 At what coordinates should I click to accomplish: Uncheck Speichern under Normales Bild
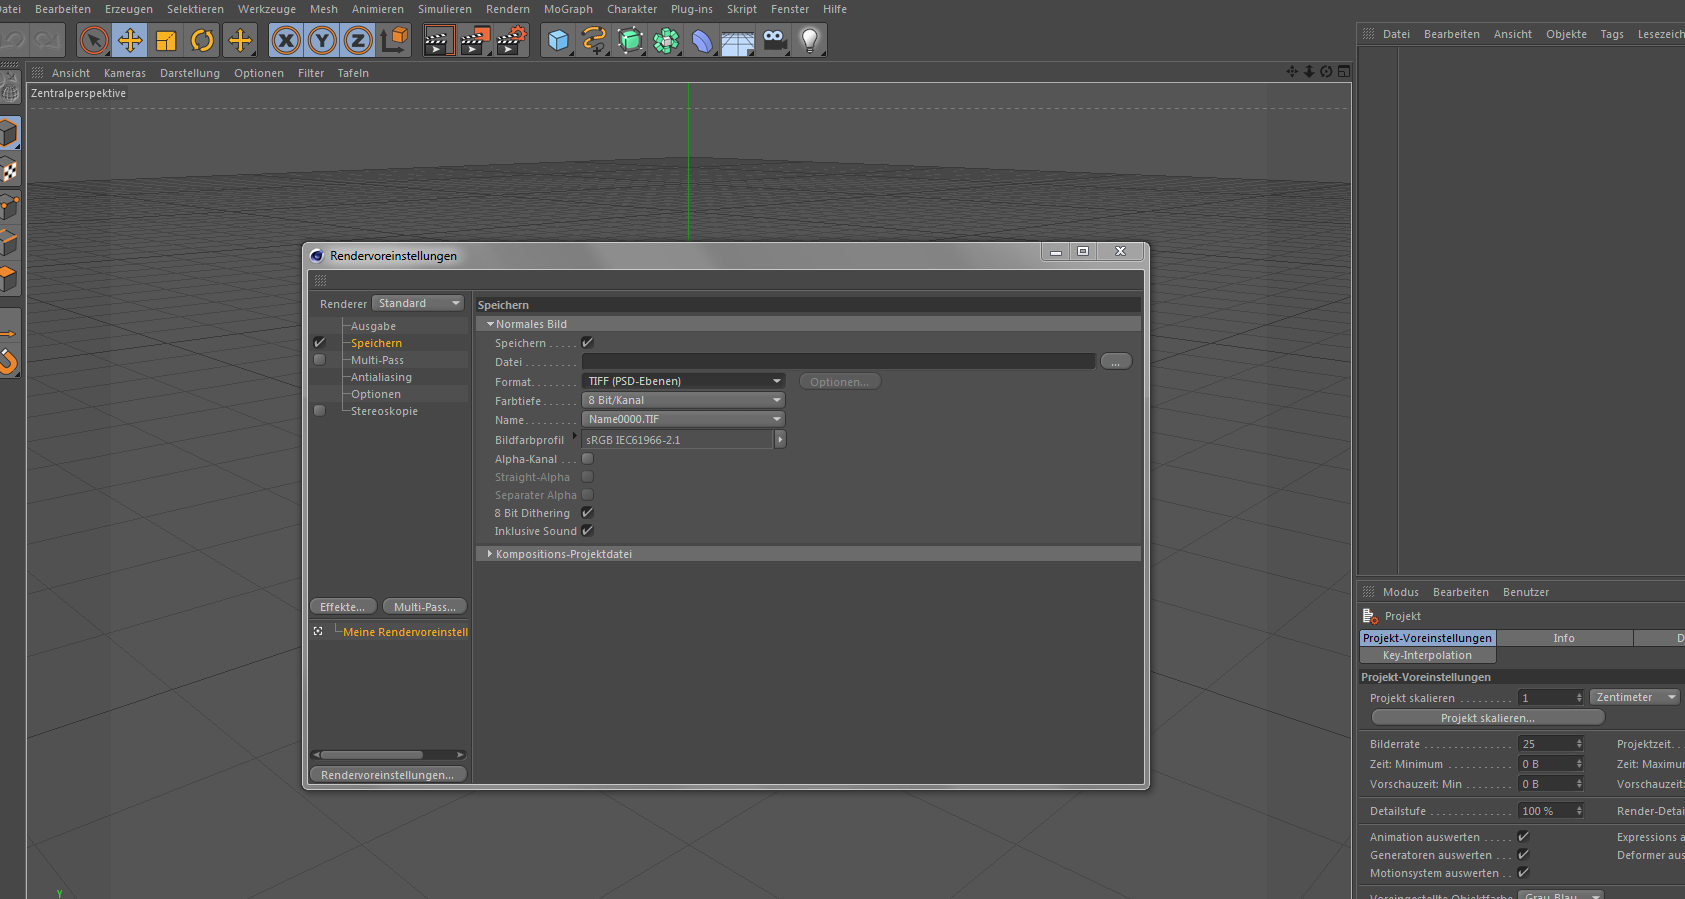(588, 342)
